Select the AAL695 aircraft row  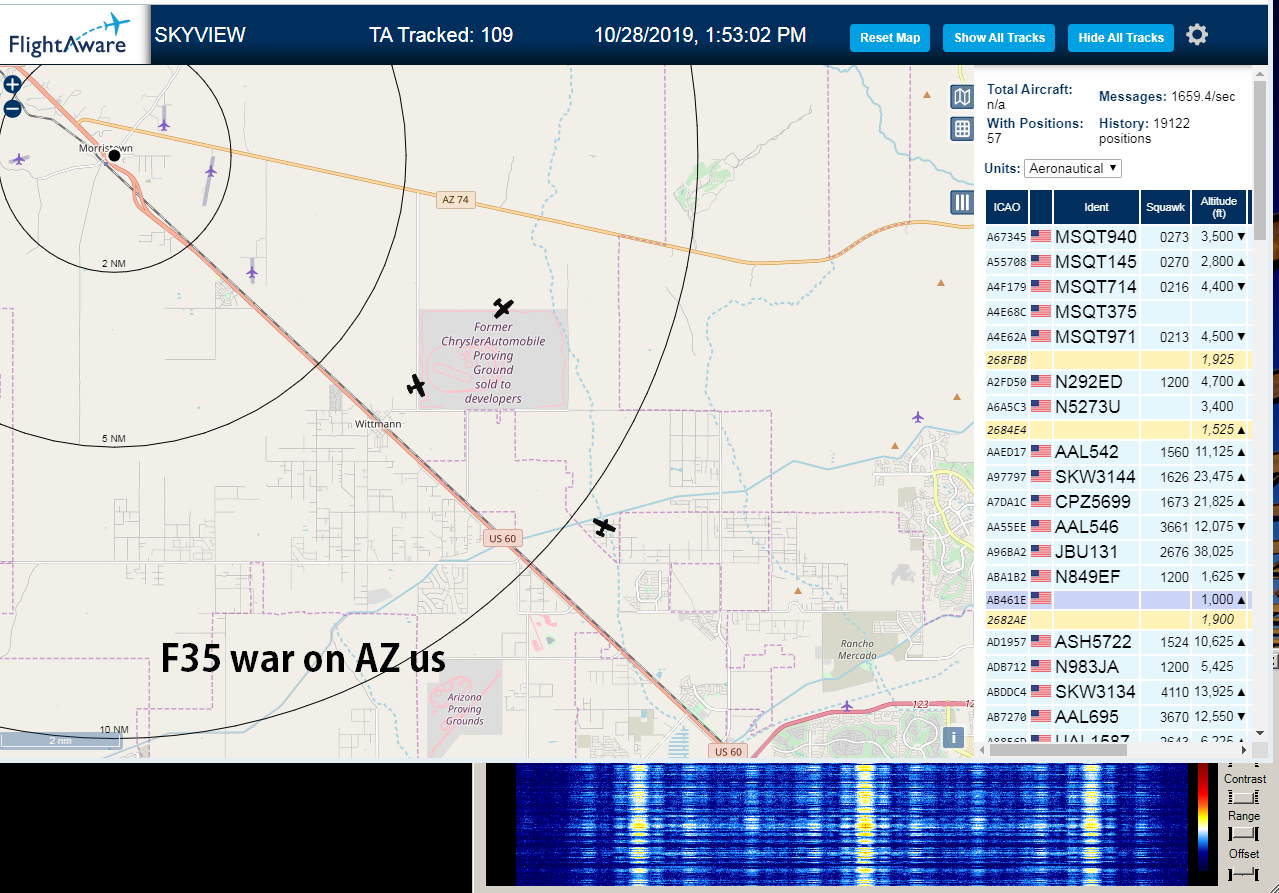click(x=1117, y=716)
